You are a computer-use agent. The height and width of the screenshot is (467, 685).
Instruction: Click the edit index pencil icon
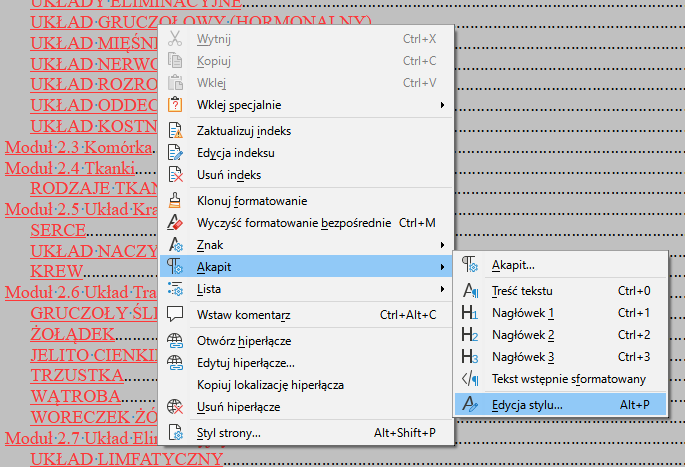pyautogui.click(x=175, y=153)
